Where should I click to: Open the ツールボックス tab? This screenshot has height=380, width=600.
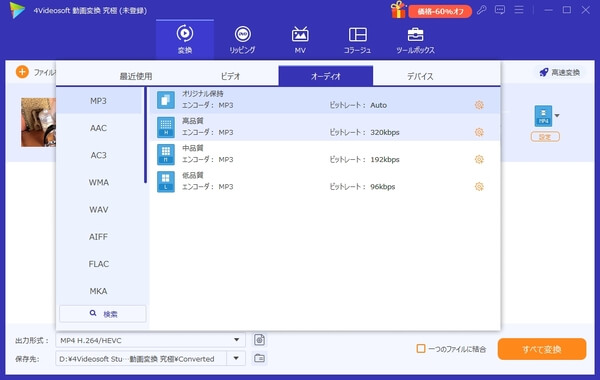pos(415,39)
